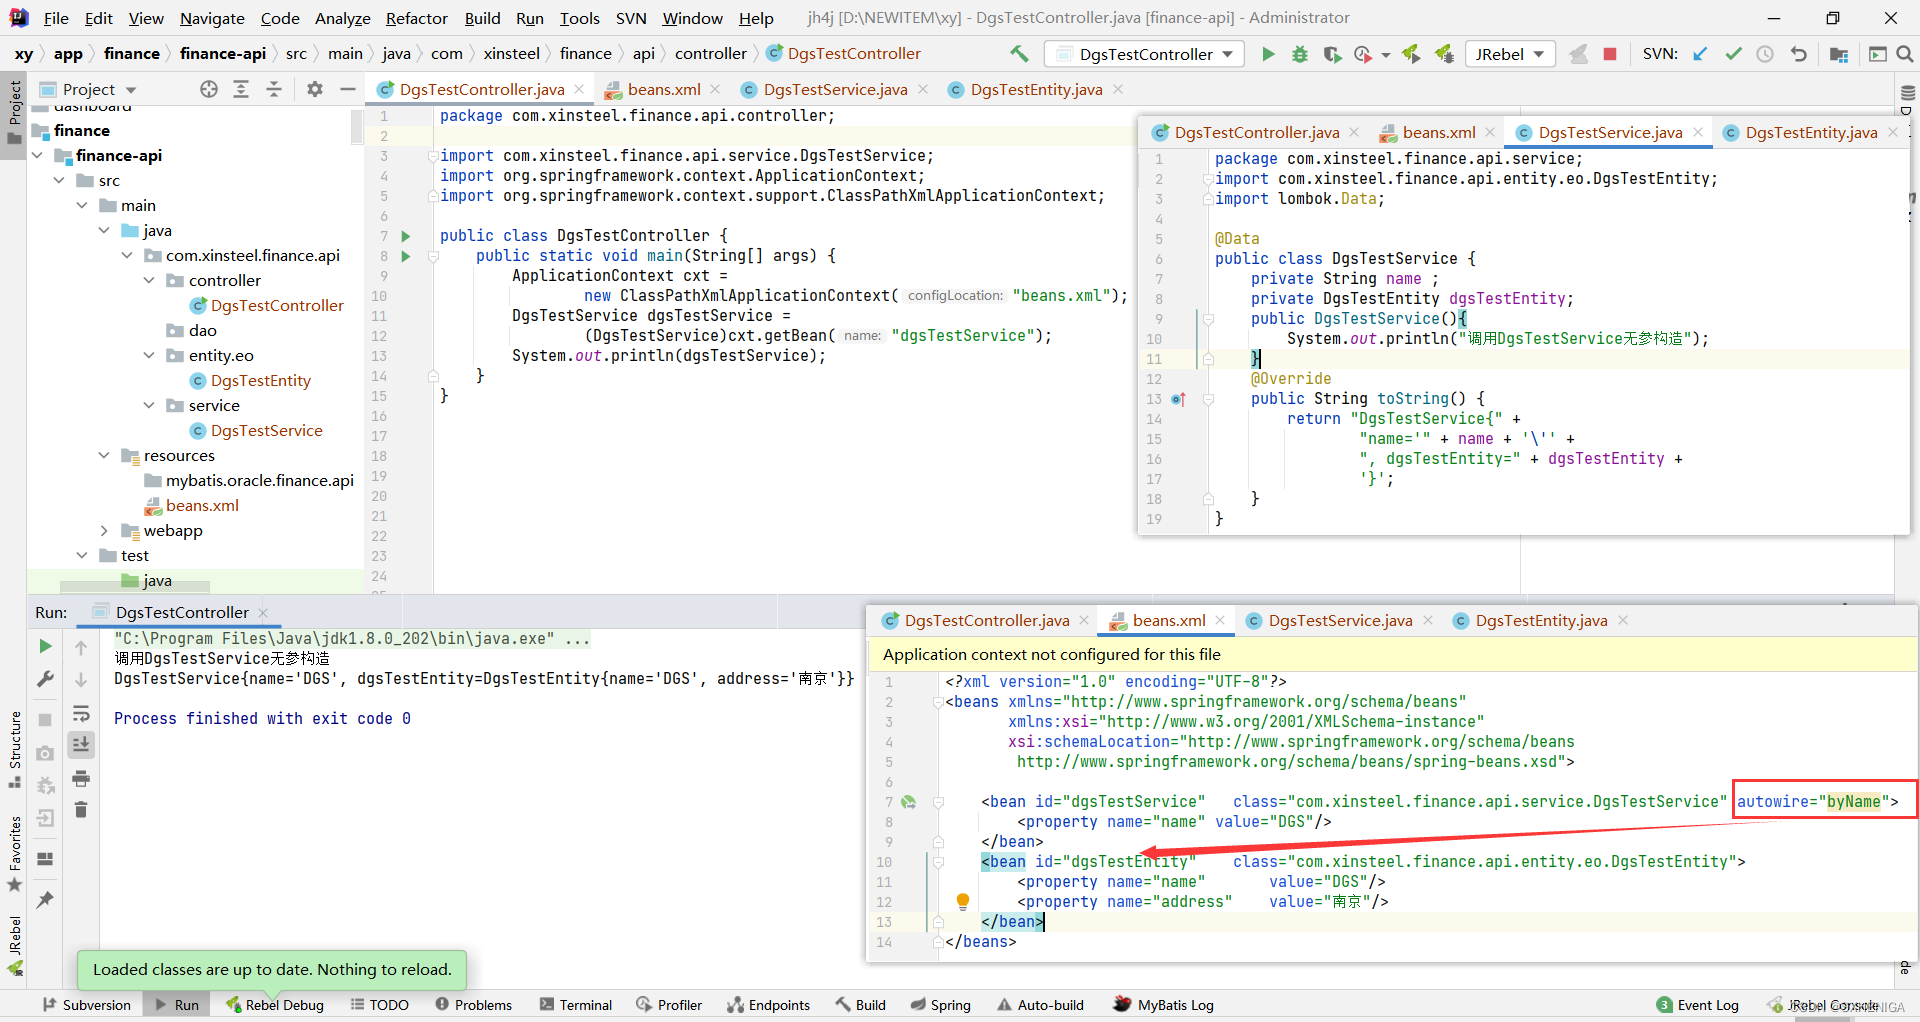Click the SVN Update Project arrow
1920x1022 pixels.
point(1700,54)
